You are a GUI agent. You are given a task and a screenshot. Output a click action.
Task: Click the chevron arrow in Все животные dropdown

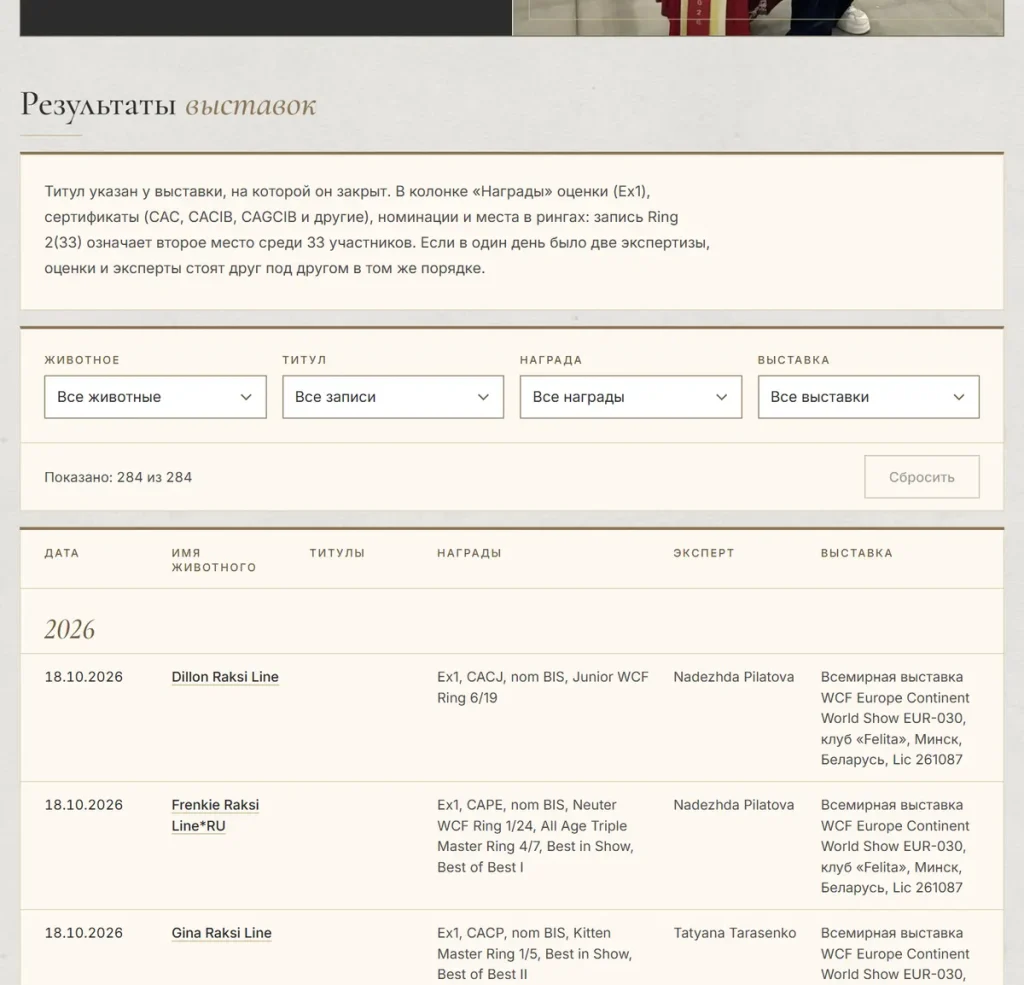[246, 397]
